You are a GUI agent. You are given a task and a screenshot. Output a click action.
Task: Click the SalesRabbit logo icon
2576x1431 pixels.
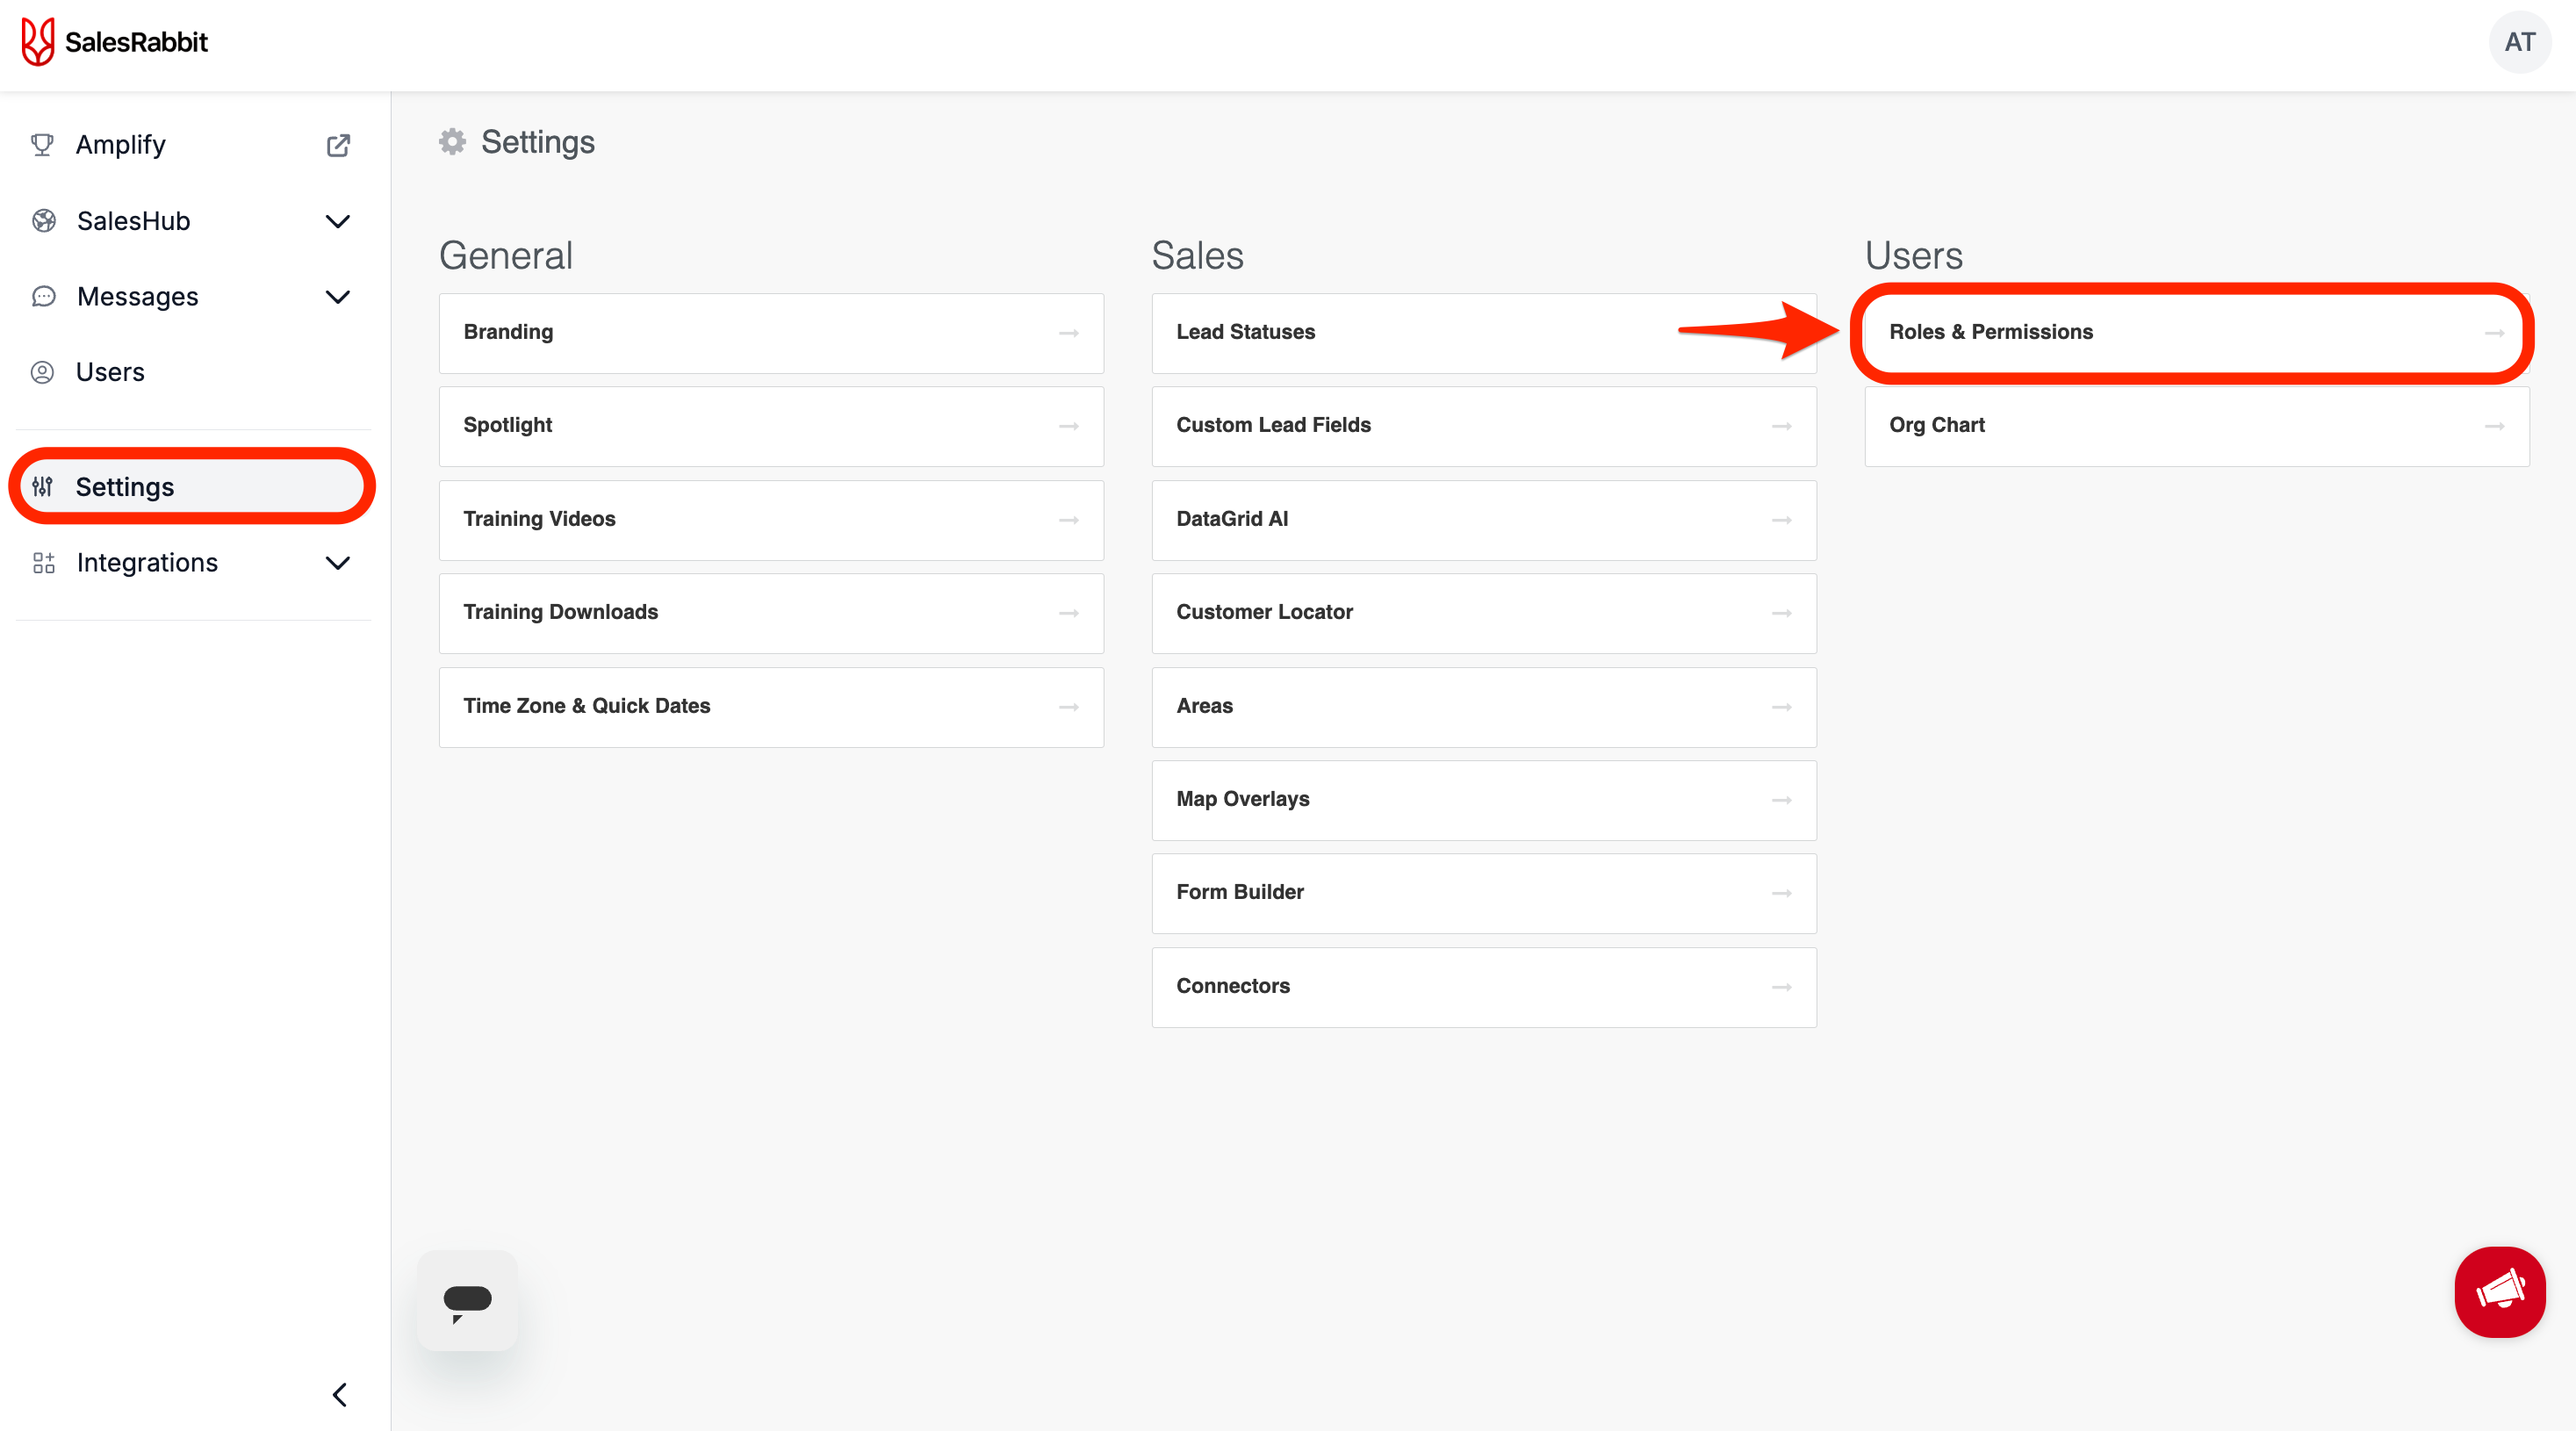tap(38, 42)
